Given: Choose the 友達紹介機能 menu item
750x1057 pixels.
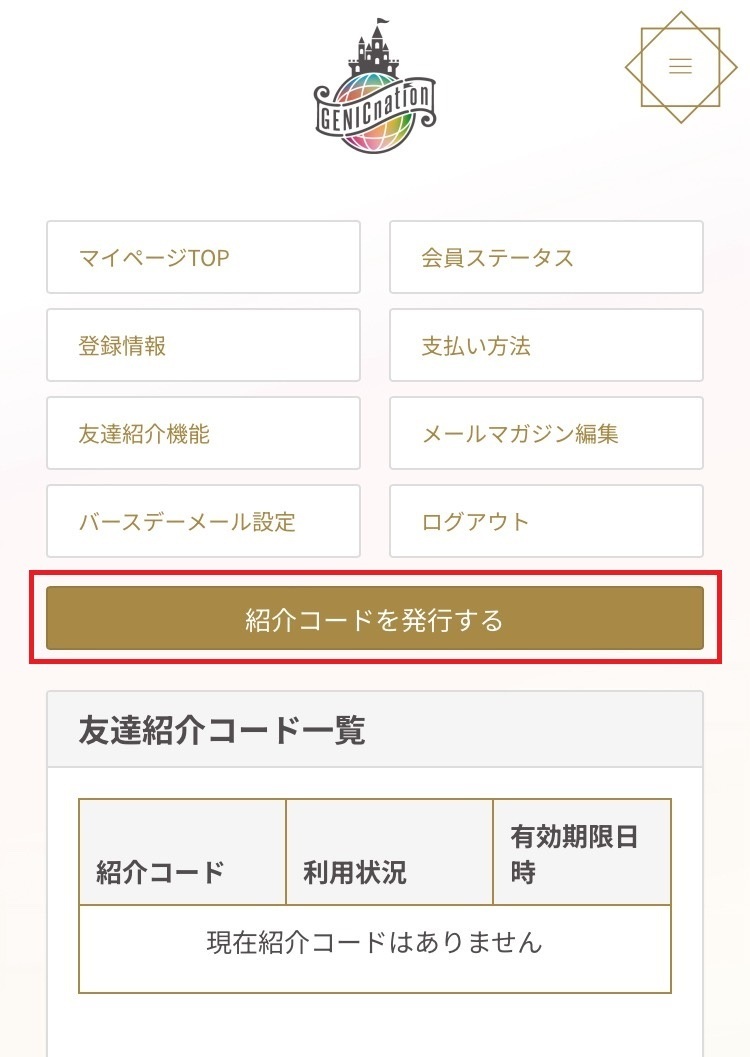Looking at the screenshot, I should point(203,433).
